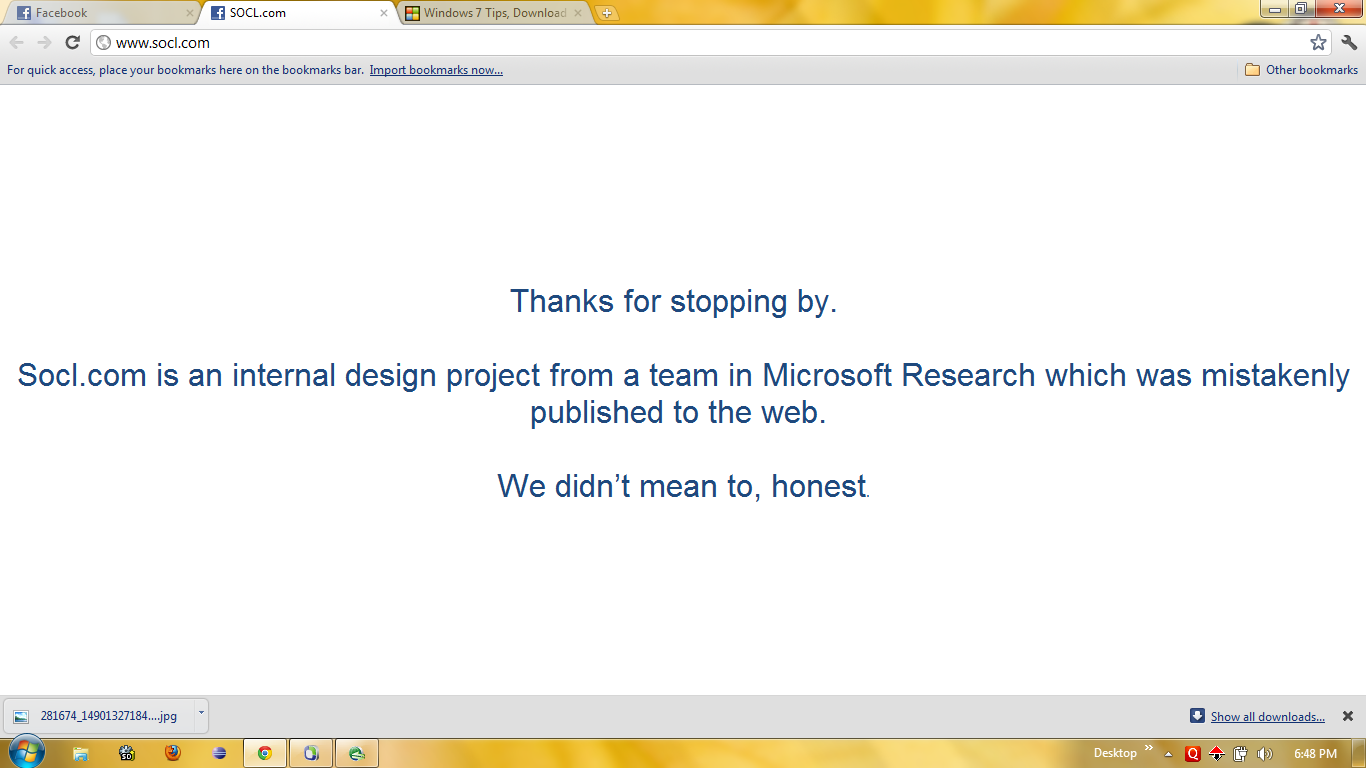The height and width of the screenshot is (768, 1366).
Task: Click the browser forward arrow
Action: [44, 42]
